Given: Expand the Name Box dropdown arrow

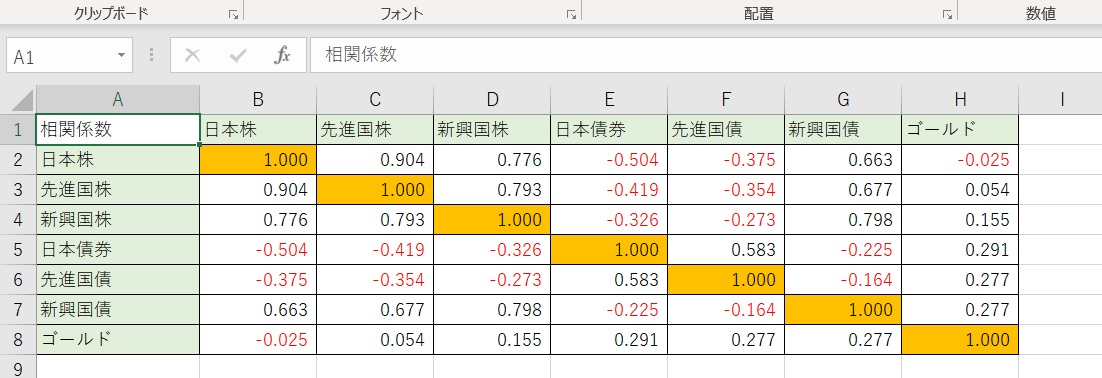Looking at the screenshot, I should click(x=122, y=56).
